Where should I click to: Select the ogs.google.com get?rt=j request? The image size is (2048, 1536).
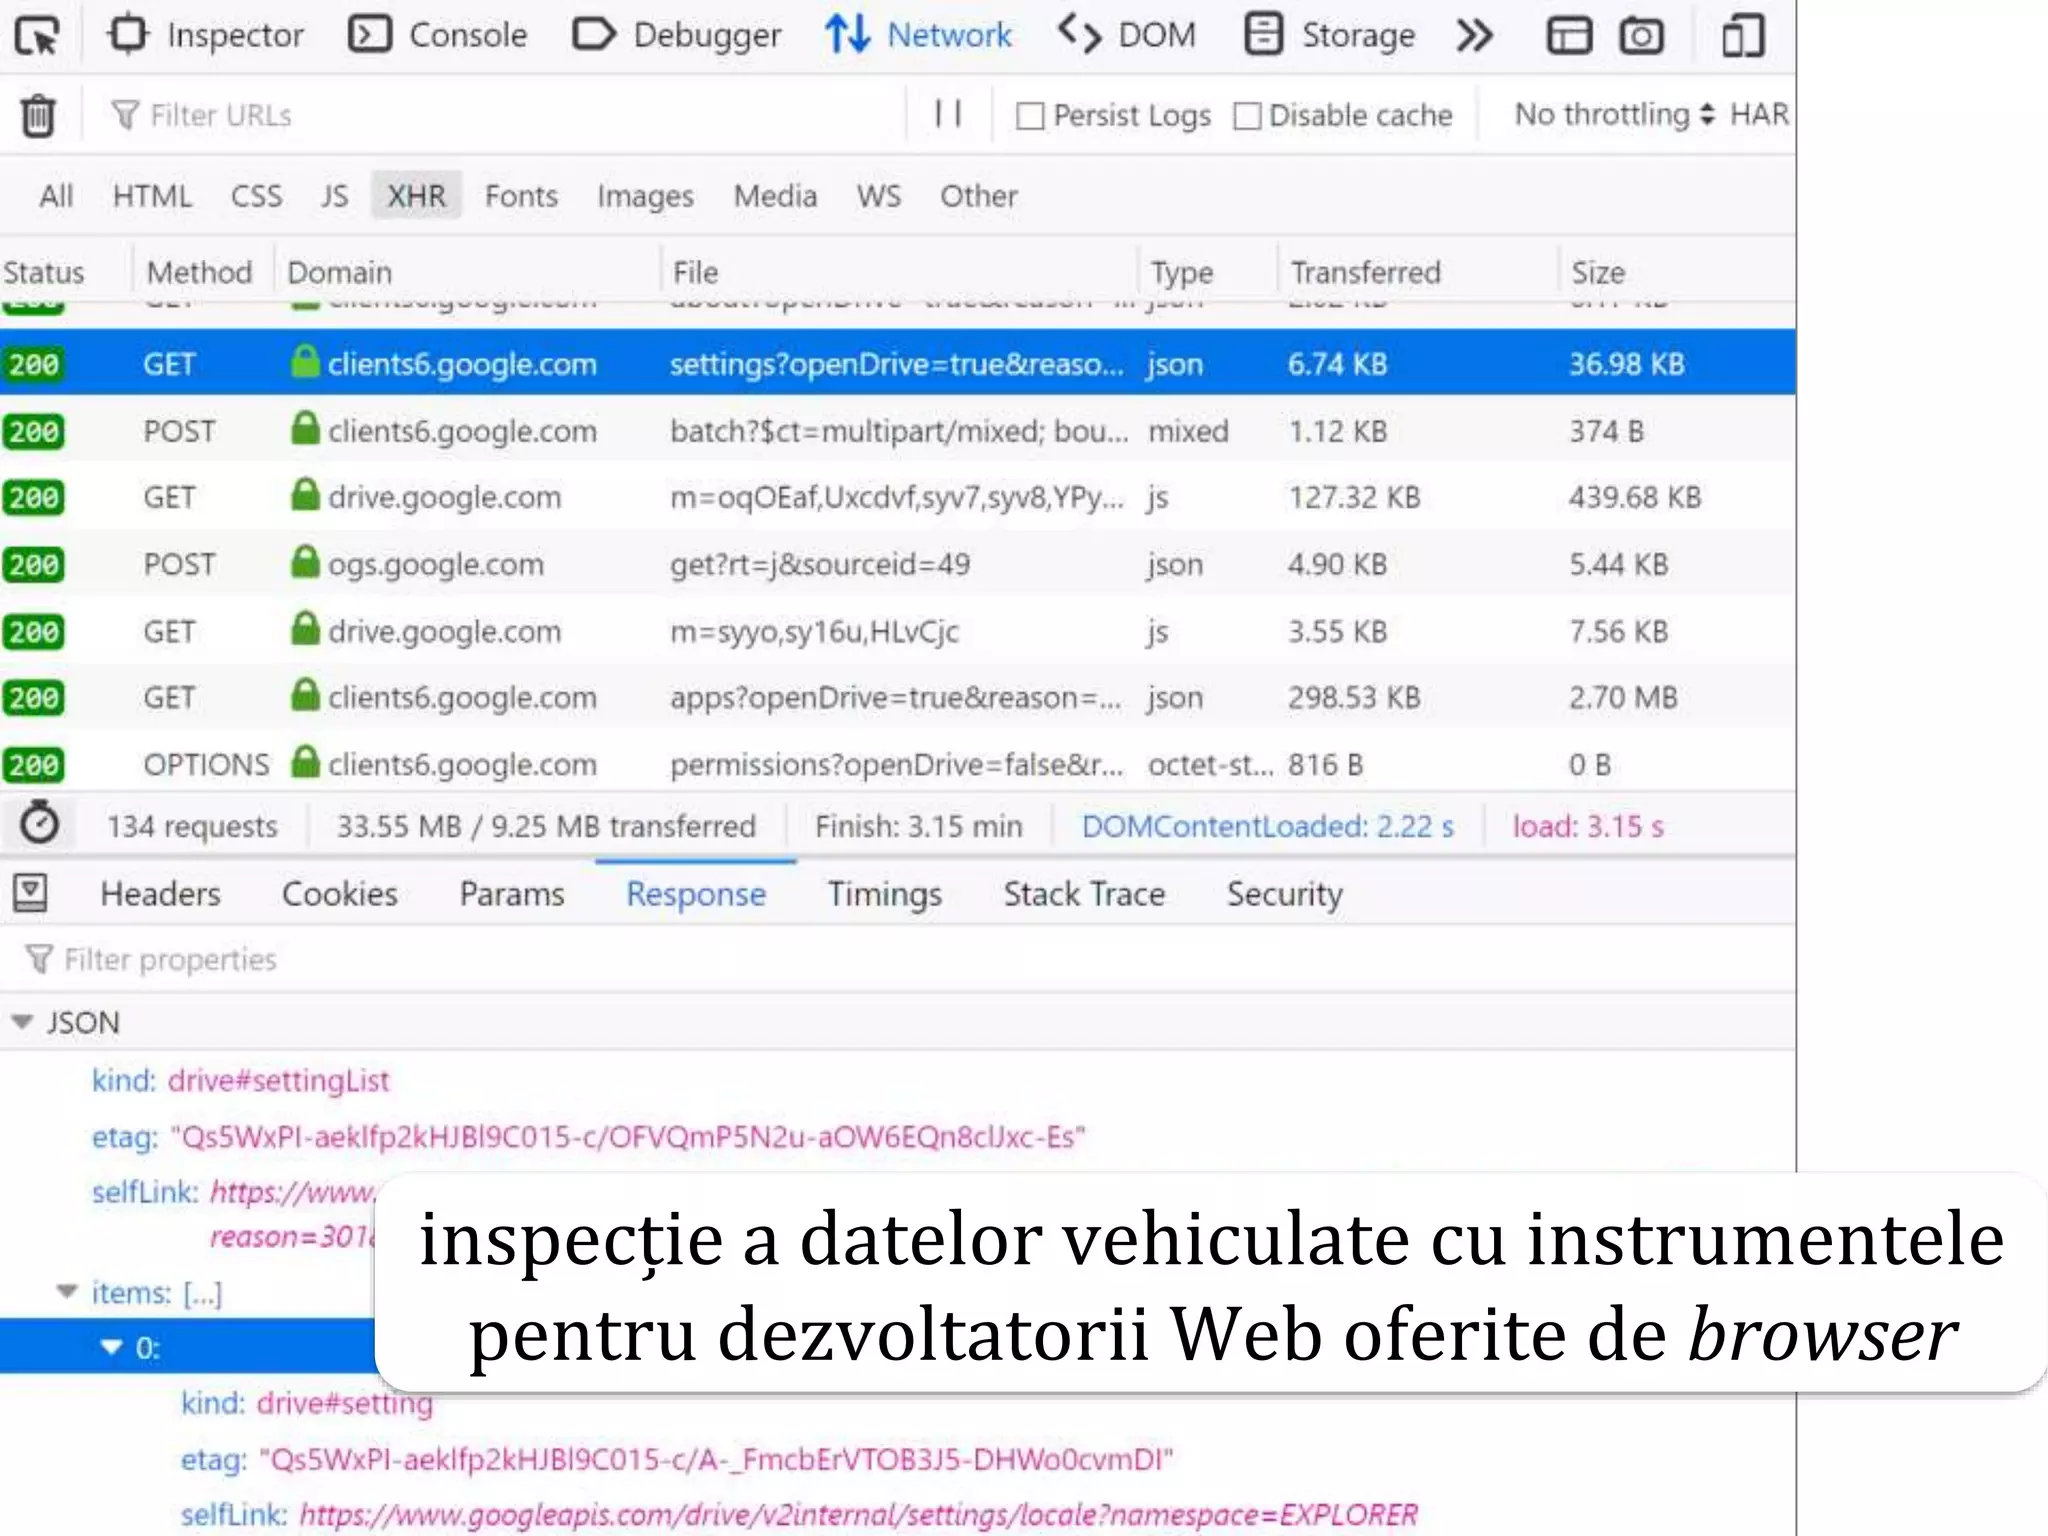(x=897, y=564)
